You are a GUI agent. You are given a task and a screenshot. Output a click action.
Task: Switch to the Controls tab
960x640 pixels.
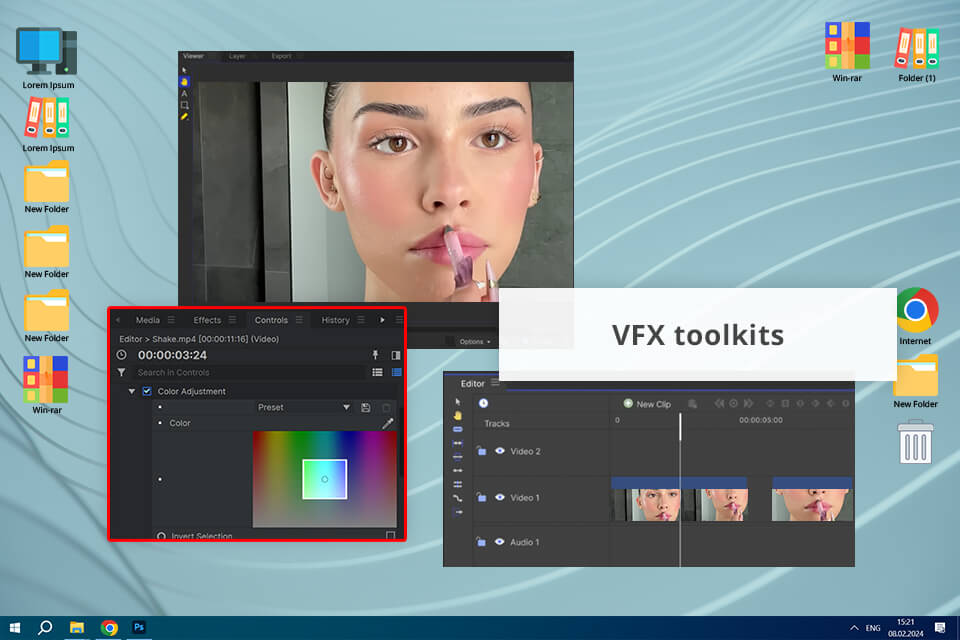271,320
